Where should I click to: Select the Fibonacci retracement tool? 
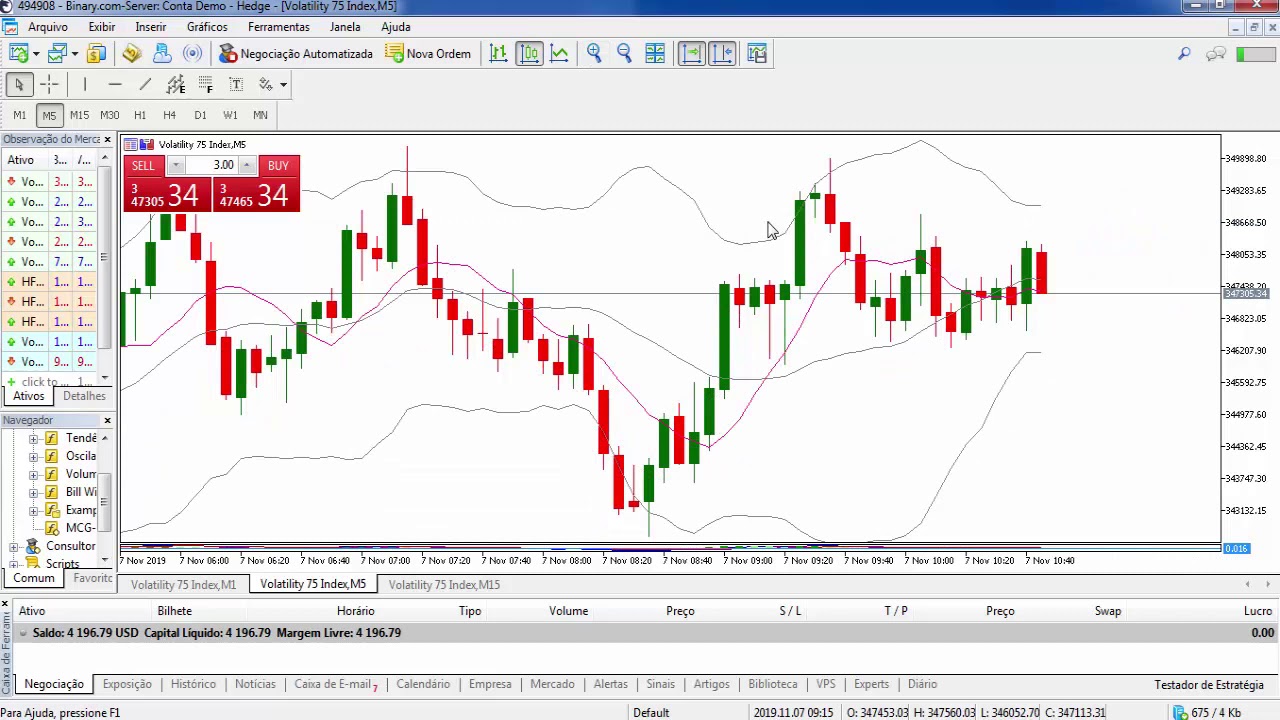click(x=206, y=84)
